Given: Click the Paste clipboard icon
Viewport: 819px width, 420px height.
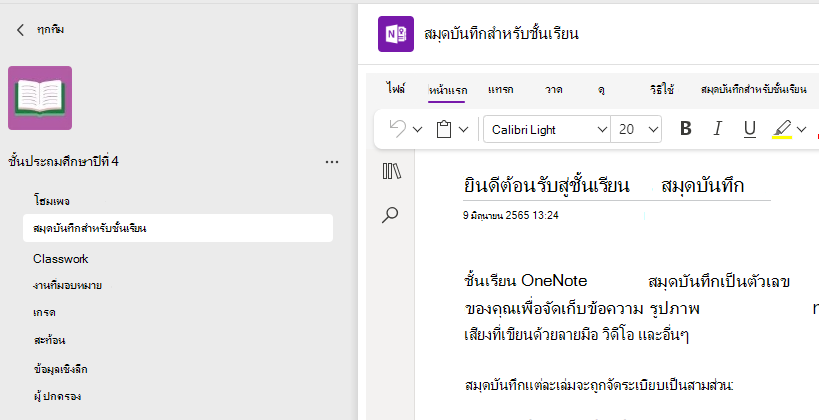Looking at the screenshot, I should coord(443,129).
